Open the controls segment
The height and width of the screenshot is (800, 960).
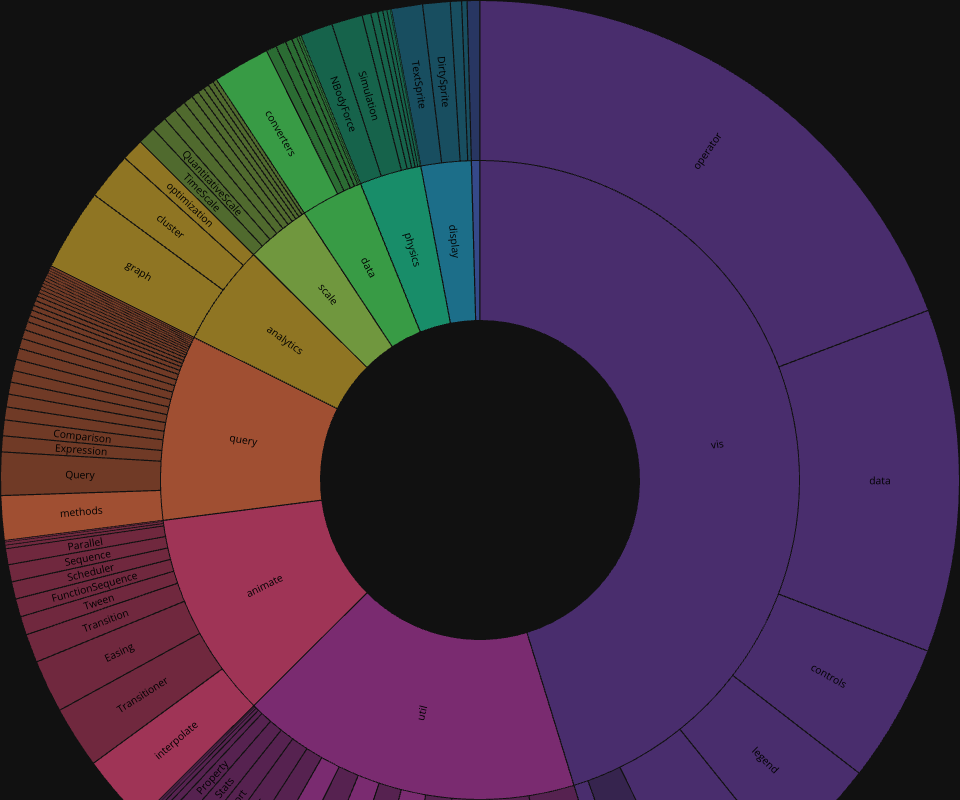(x=828, y=676)
